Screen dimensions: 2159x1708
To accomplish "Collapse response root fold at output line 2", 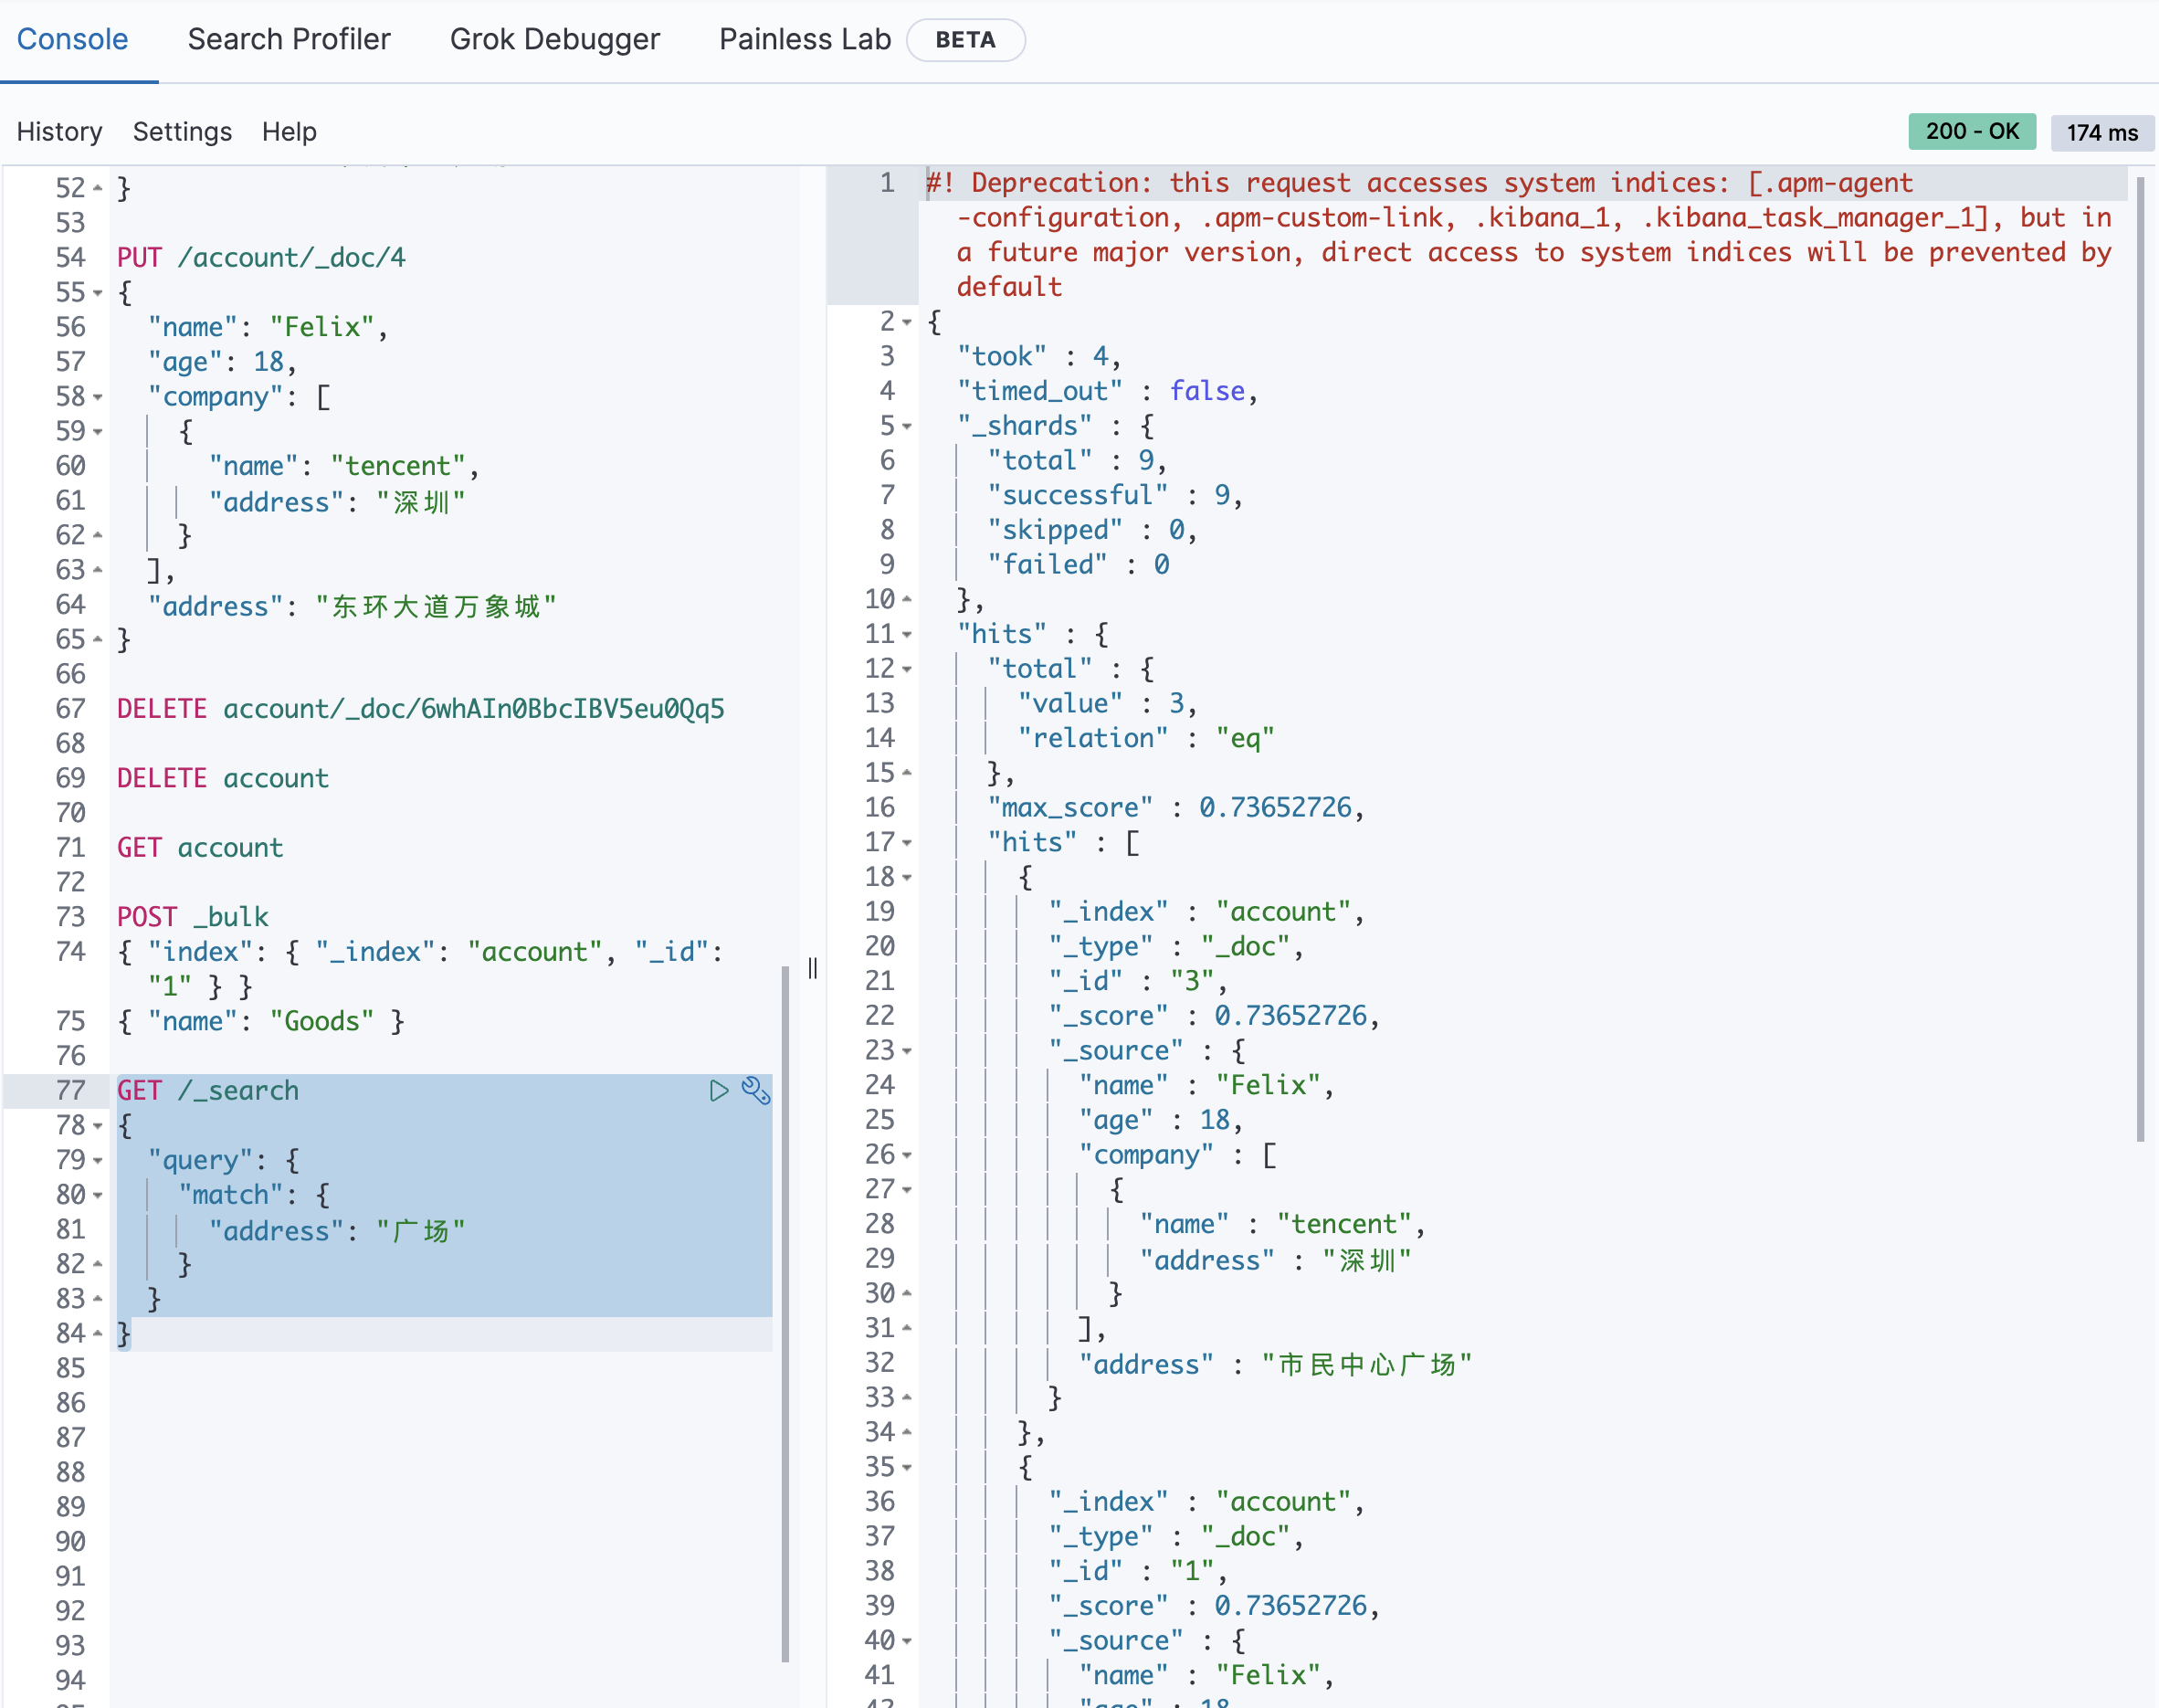I will pos(907,322).
